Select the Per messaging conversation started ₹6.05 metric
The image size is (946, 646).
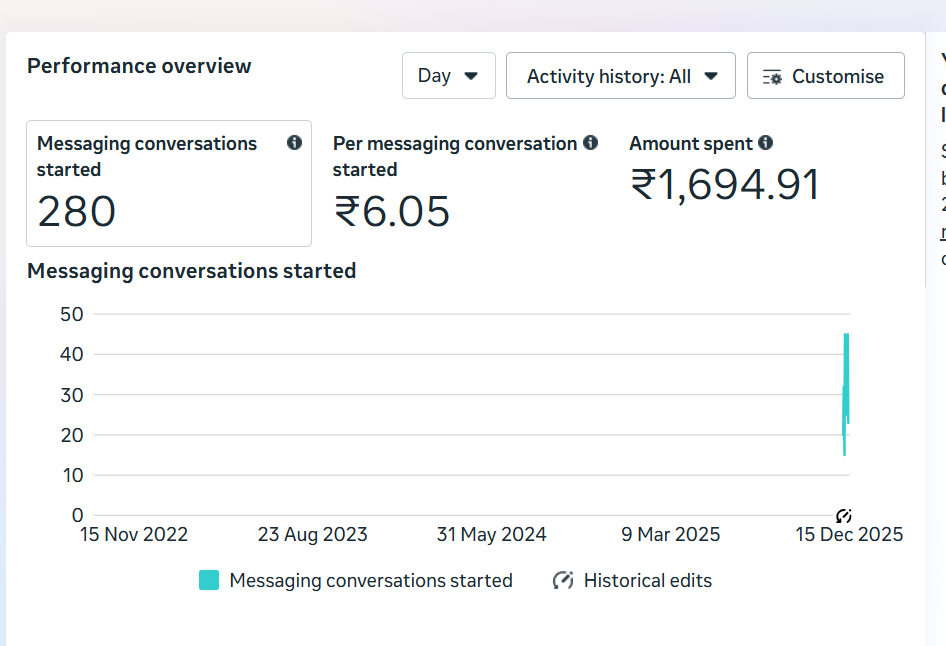pyautogui.click(x=465, y=183)
